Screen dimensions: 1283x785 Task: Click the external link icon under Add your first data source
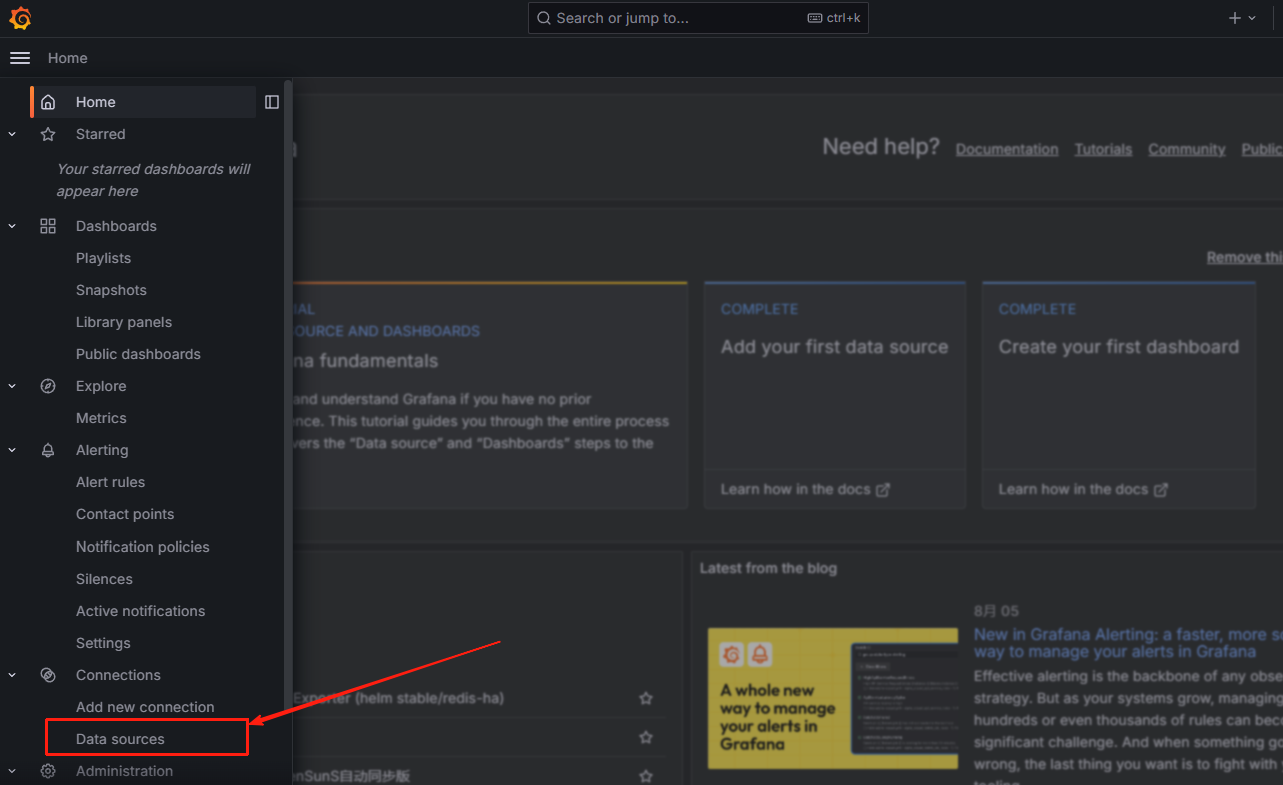tap(883, 490)
